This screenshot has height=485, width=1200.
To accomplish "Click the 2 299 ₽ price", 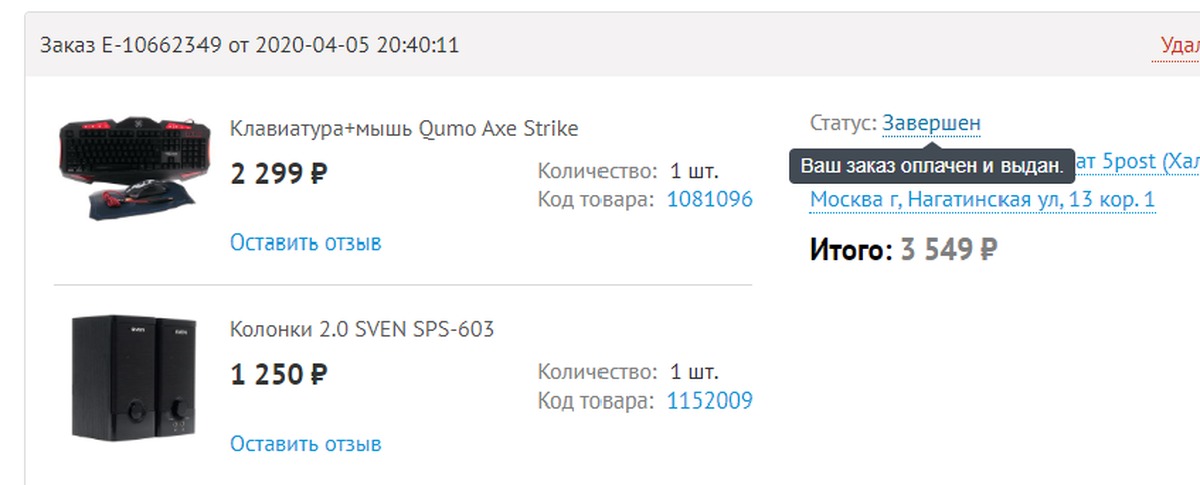I will (279, 174).
